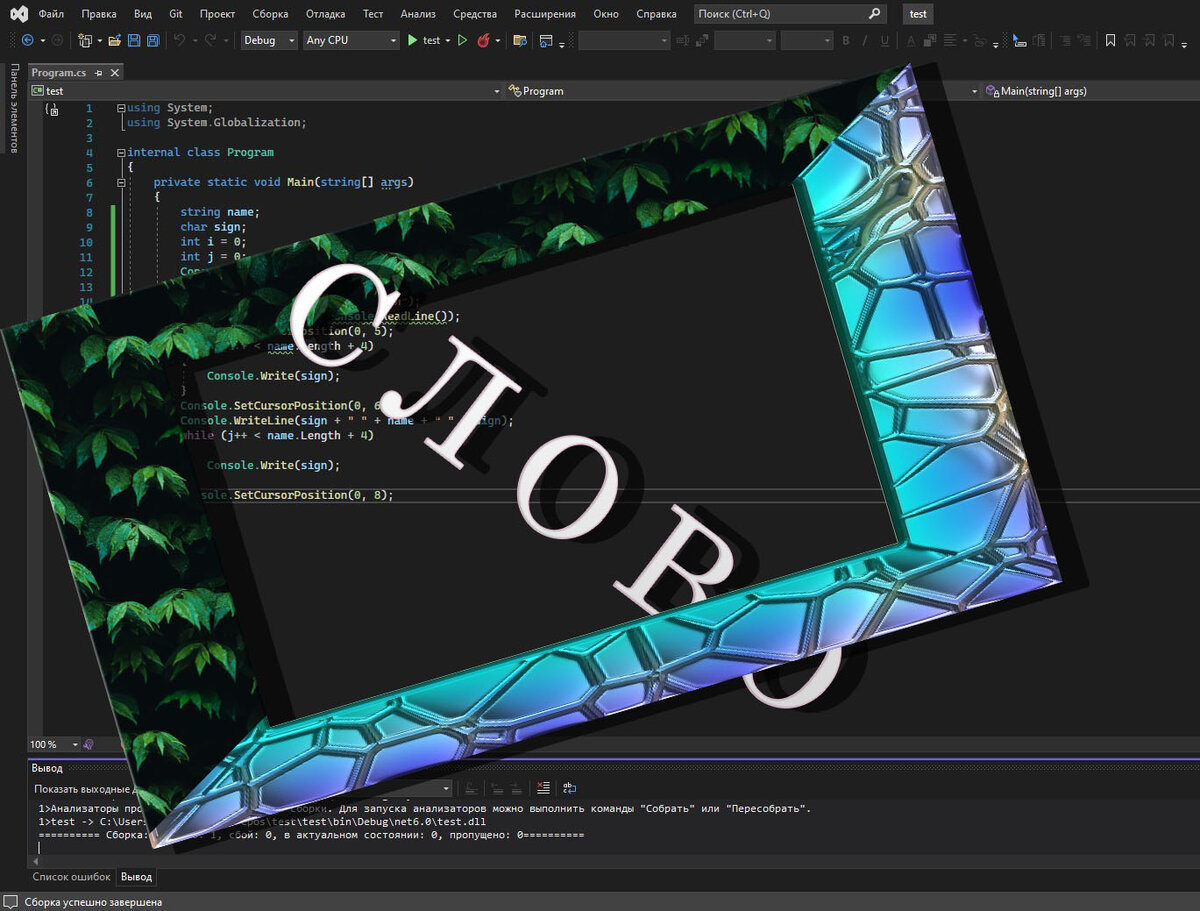Open the Справка menu
The image size is (1200, 911).
656,14
